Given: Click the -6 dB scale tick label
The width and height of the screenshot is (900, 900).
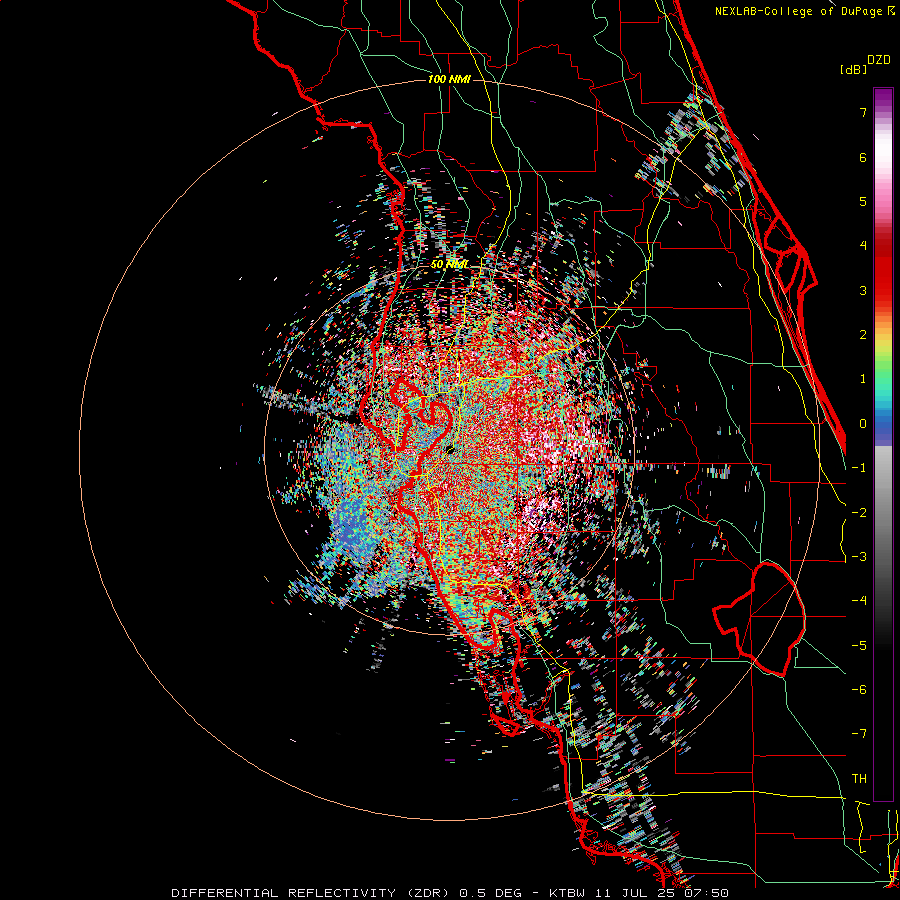Looking at the screenshot, I should [859, 690].
